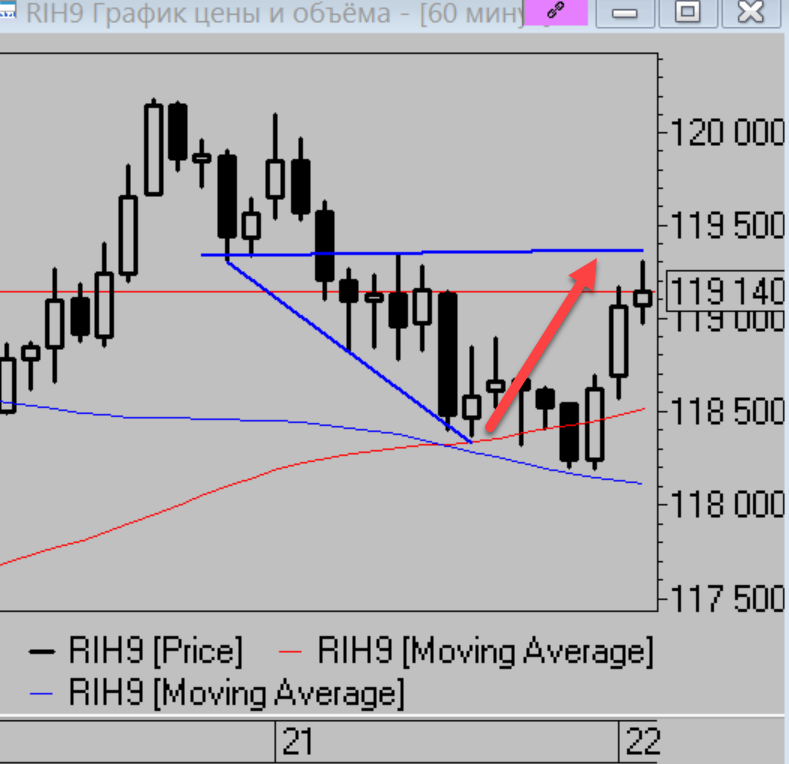Image resolution: width=789 pixels, height=764 pixels.
Task: Close the RIH9 chart window
Action: click(751, 12)
